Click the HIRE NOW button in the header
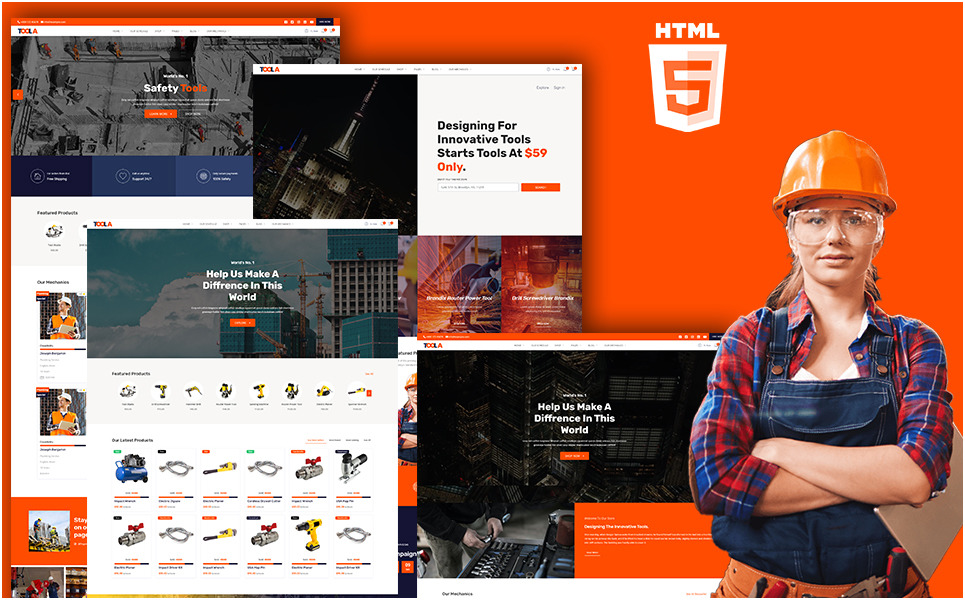 324,22
